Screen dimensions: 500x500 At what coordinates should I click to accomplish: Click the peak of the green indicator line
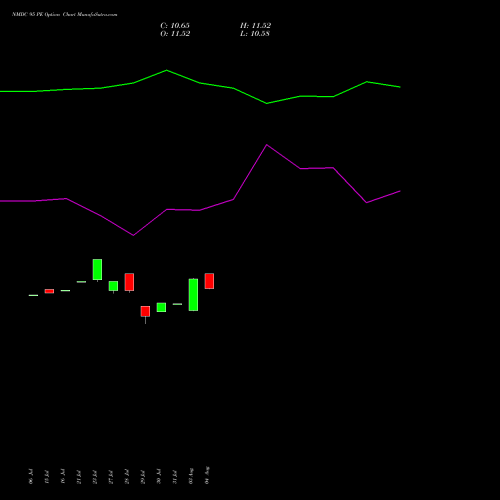point(167,70)
